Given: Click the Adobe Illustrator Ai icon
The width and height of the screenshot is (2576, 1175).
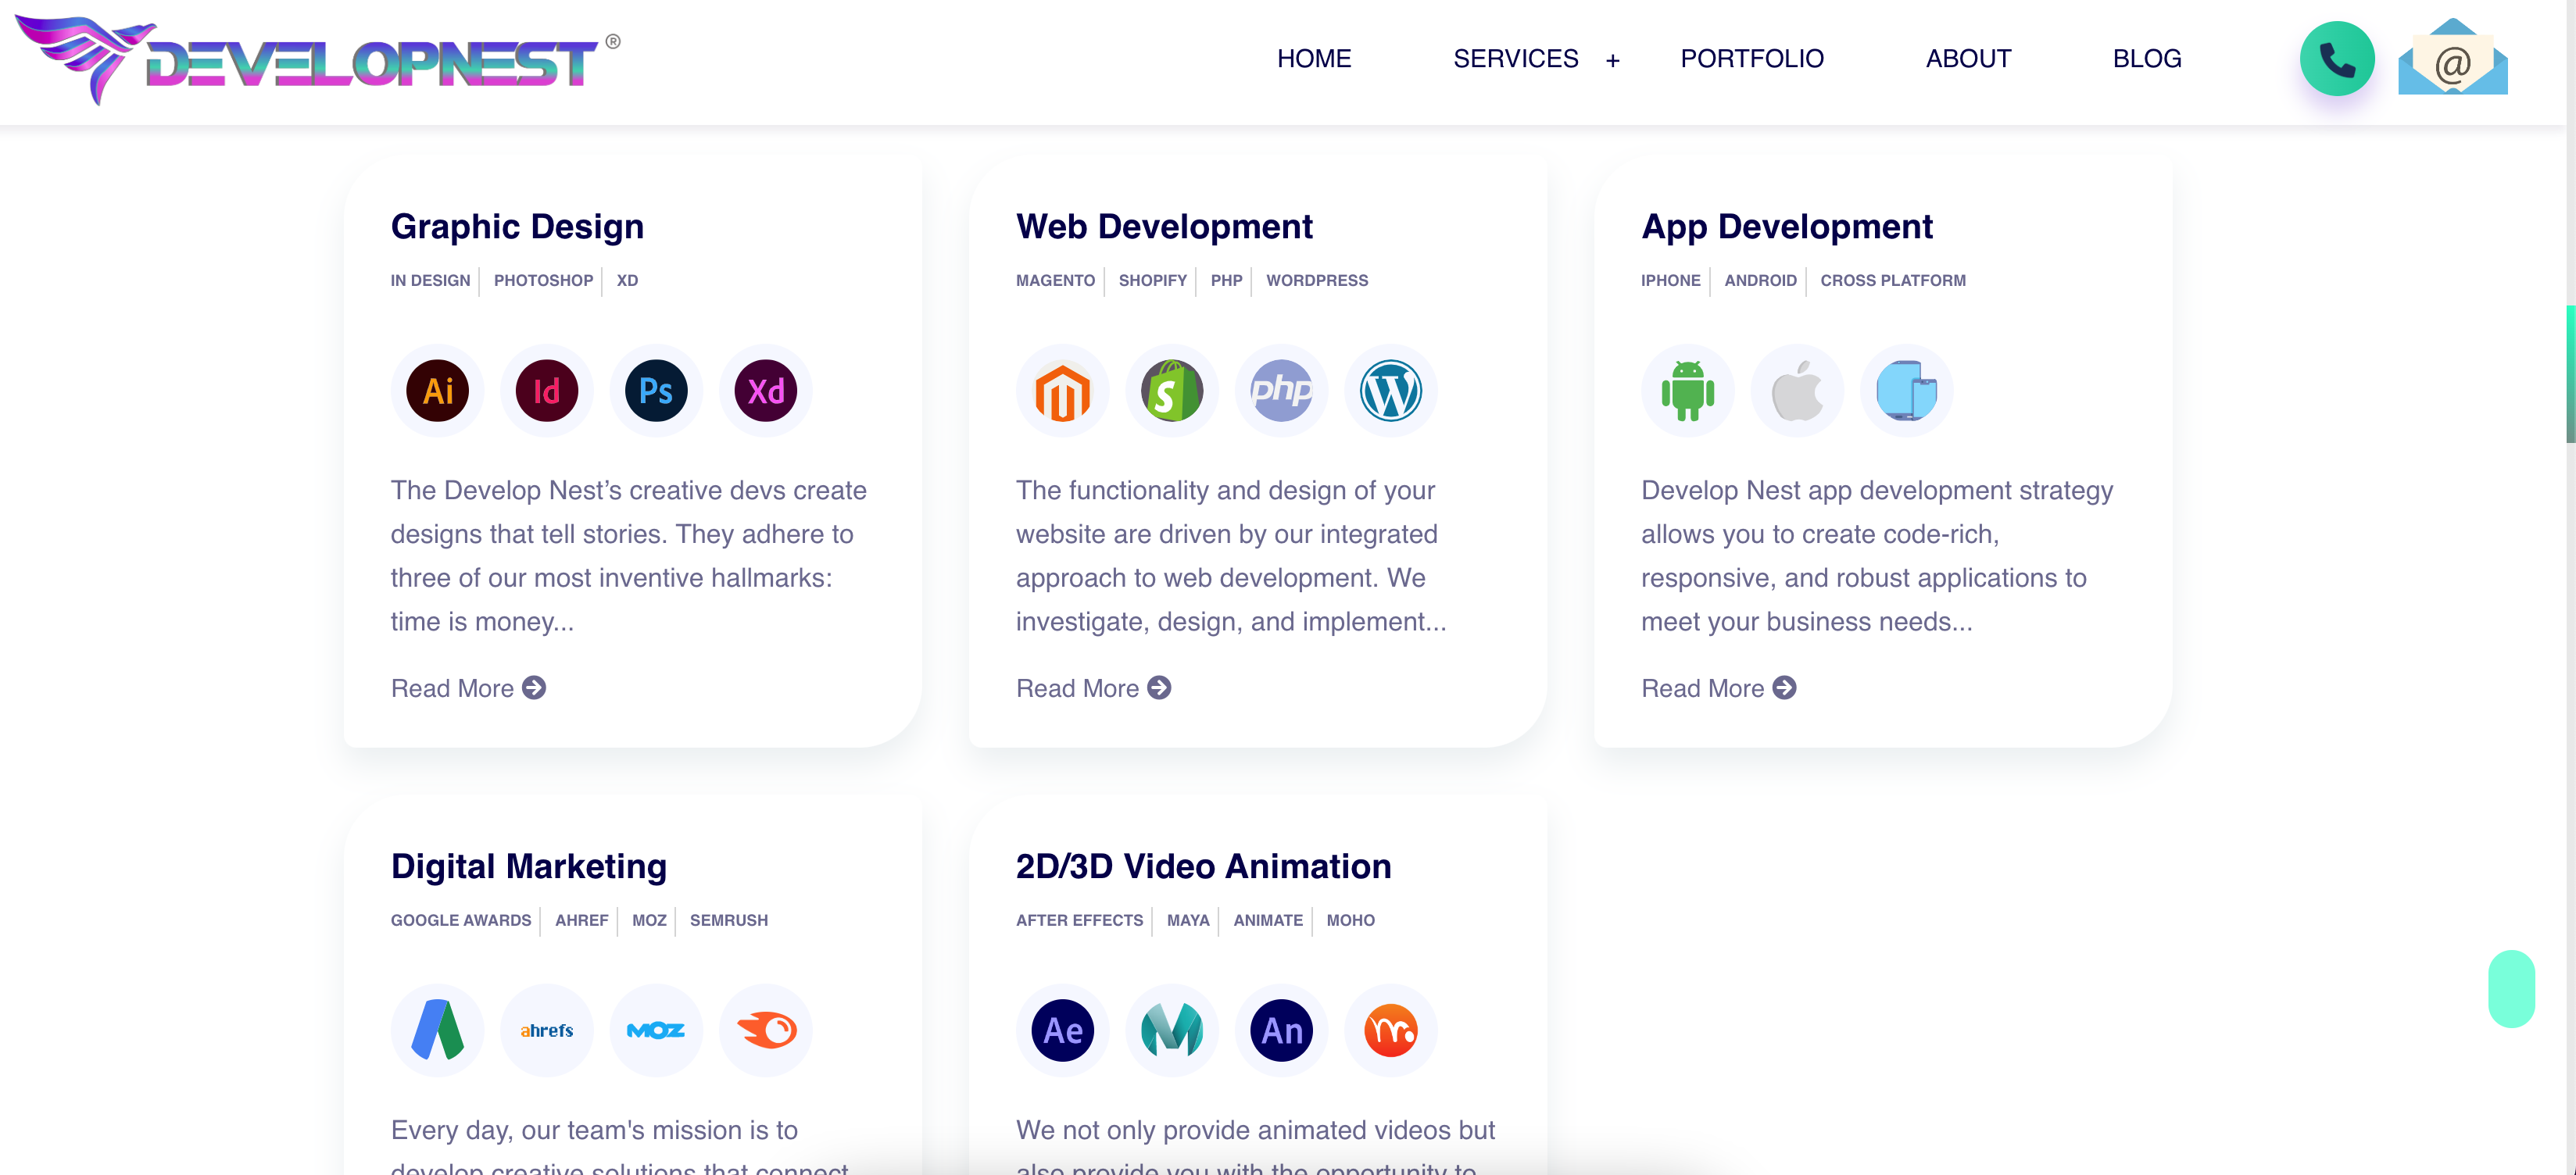Looking at the screenshot, I should 437,391.
